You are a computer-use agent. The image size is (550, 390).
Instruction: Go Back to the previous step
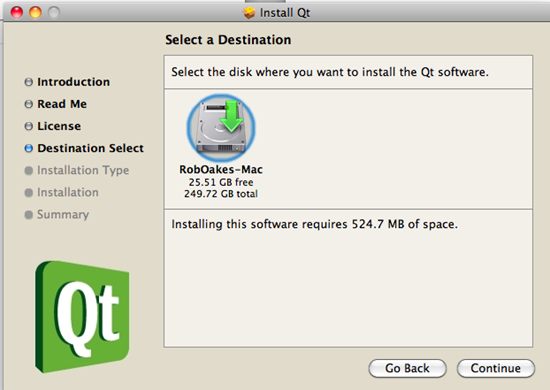click(408, 368)
